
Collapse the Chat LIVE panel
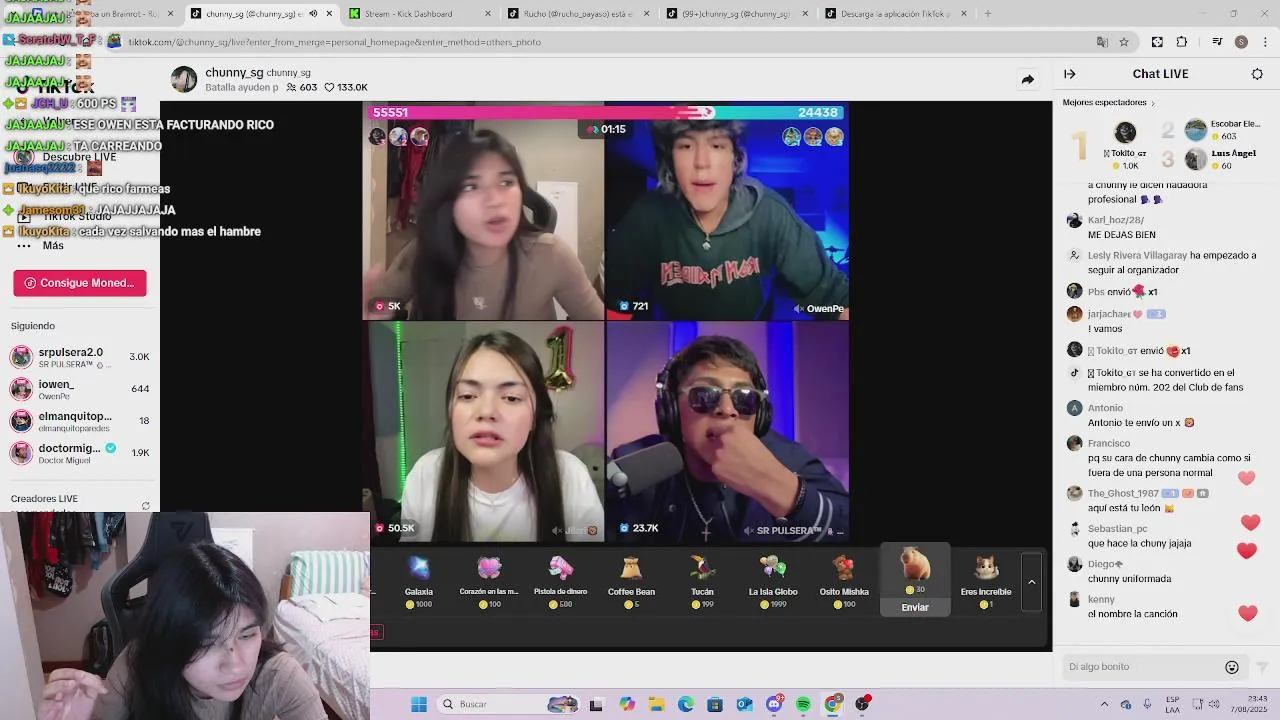coord(1069,74)
